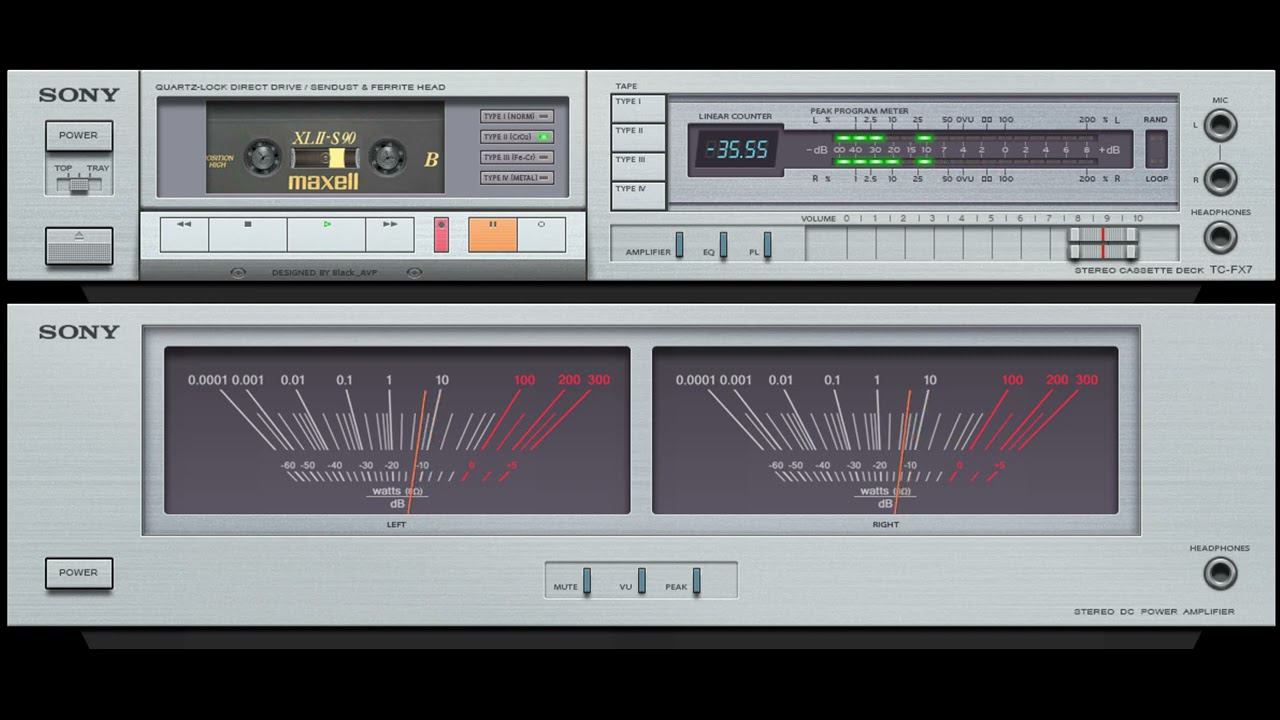Toggle the MUTE switch on the amplifier
Image resolution: width=1280 pixels, height=720 pixels.
click(x=587, y=581)
